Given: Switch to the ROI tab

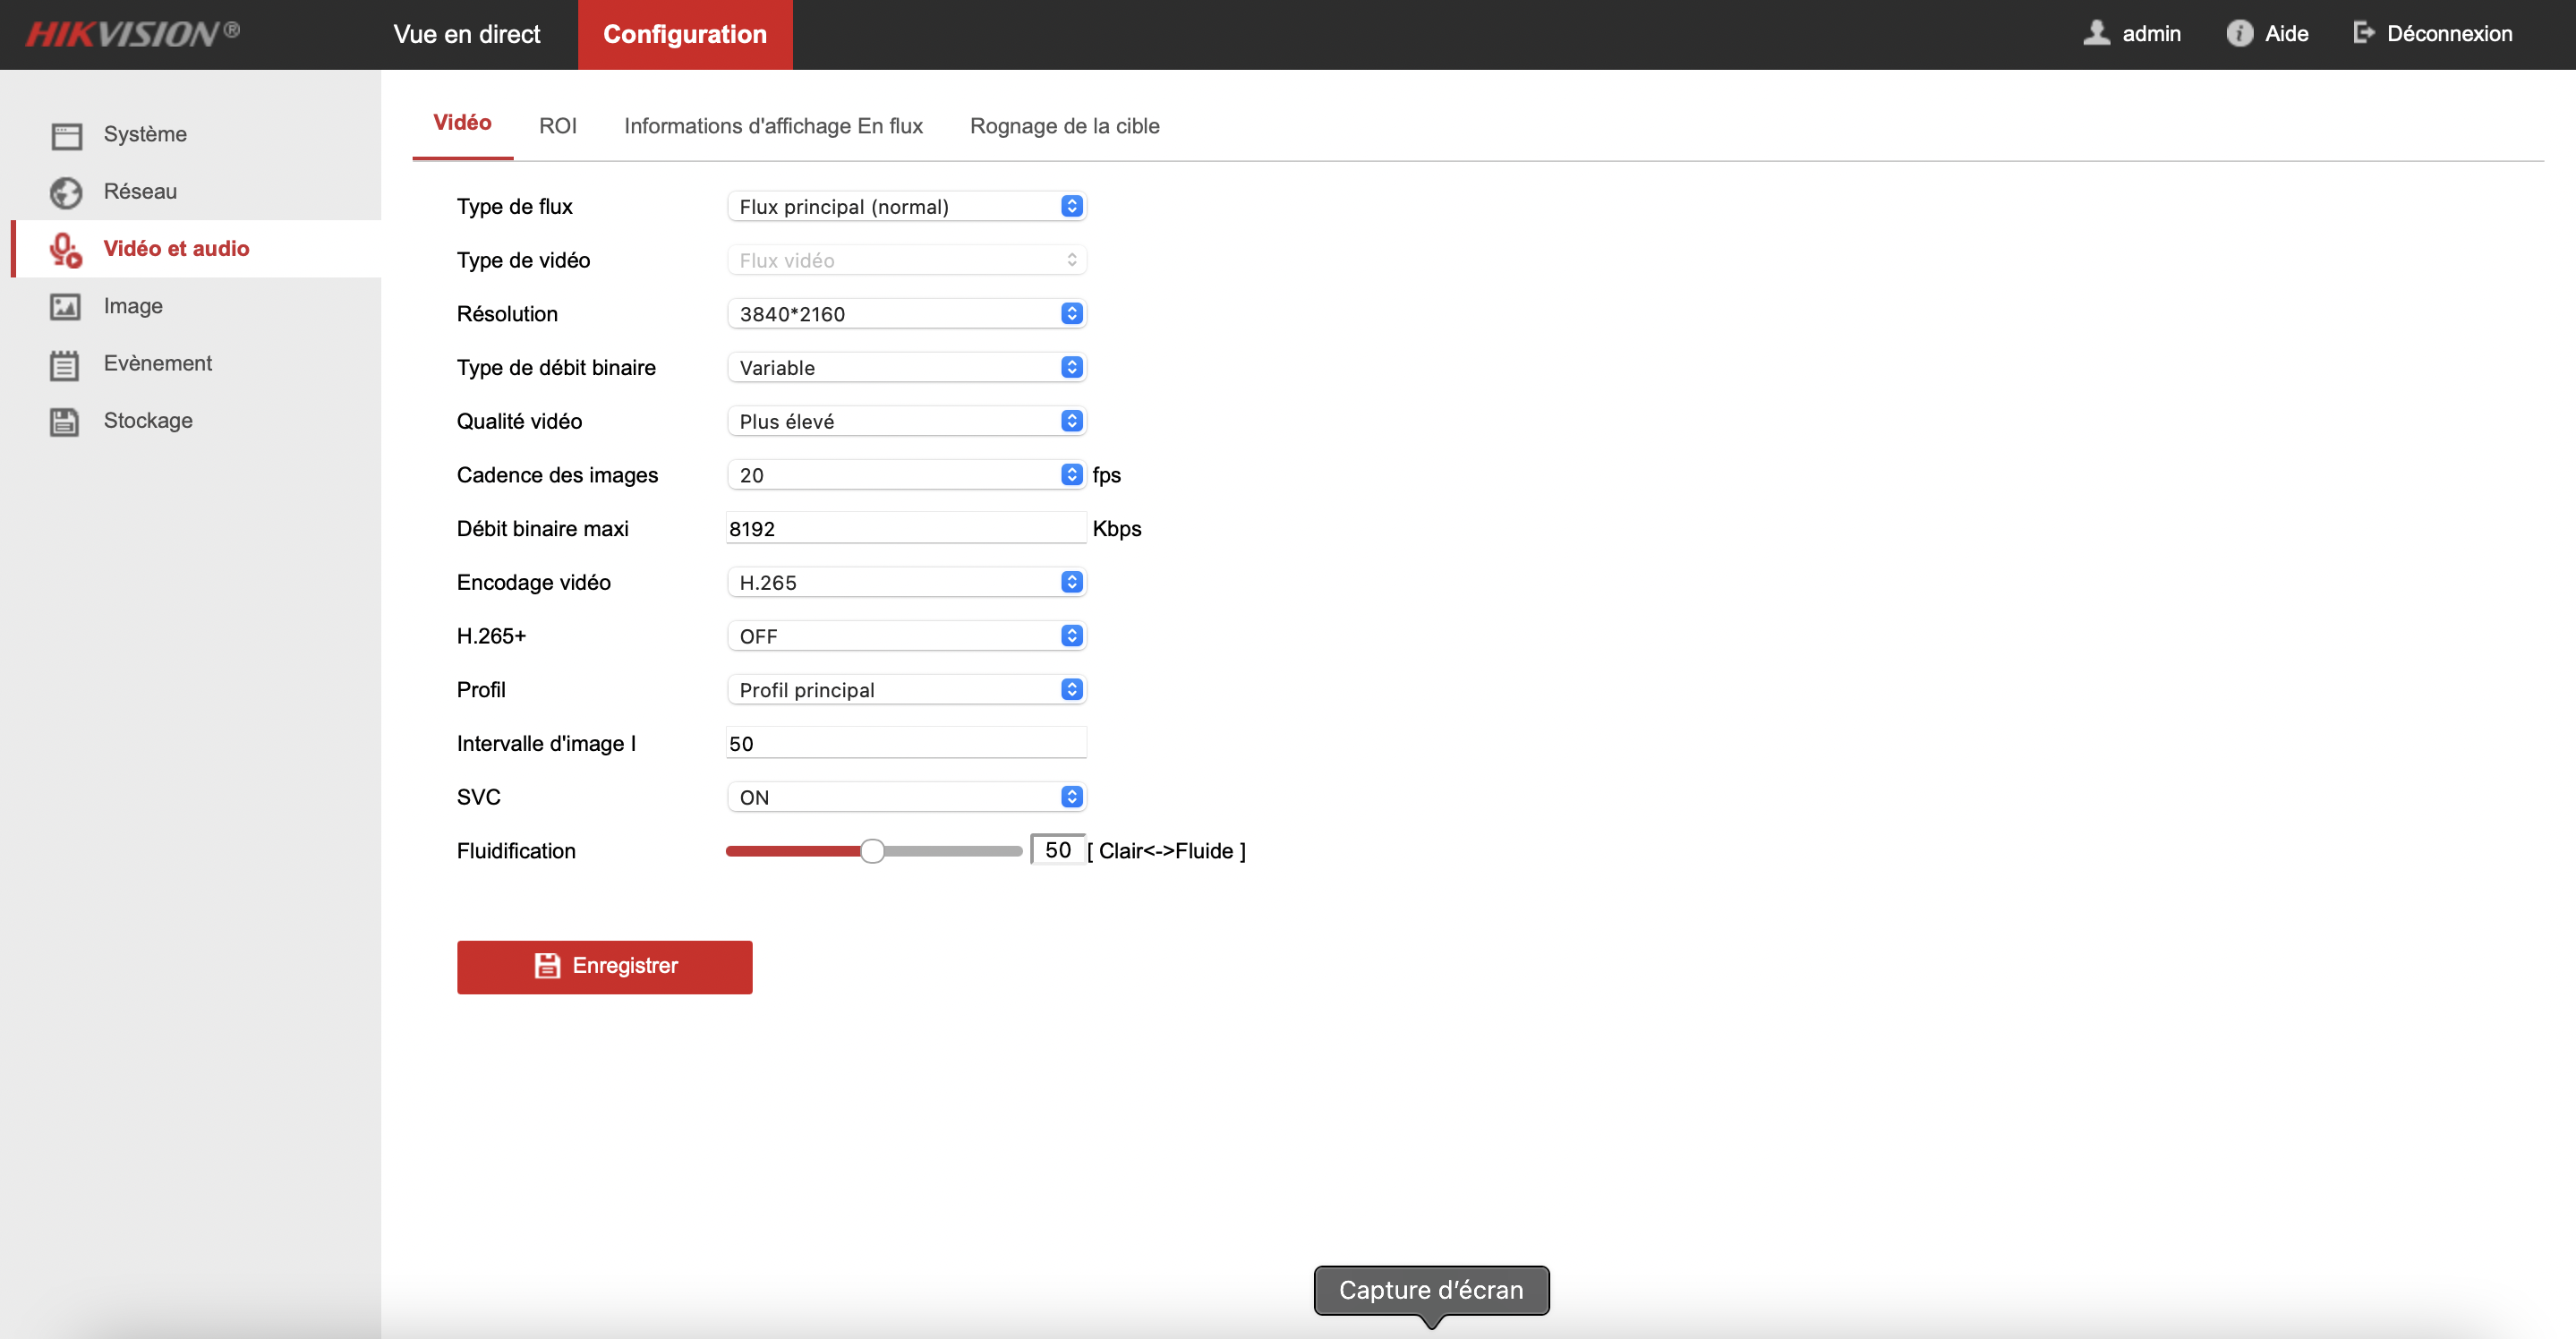Looking at the screenshot, I should coord(558,126).
